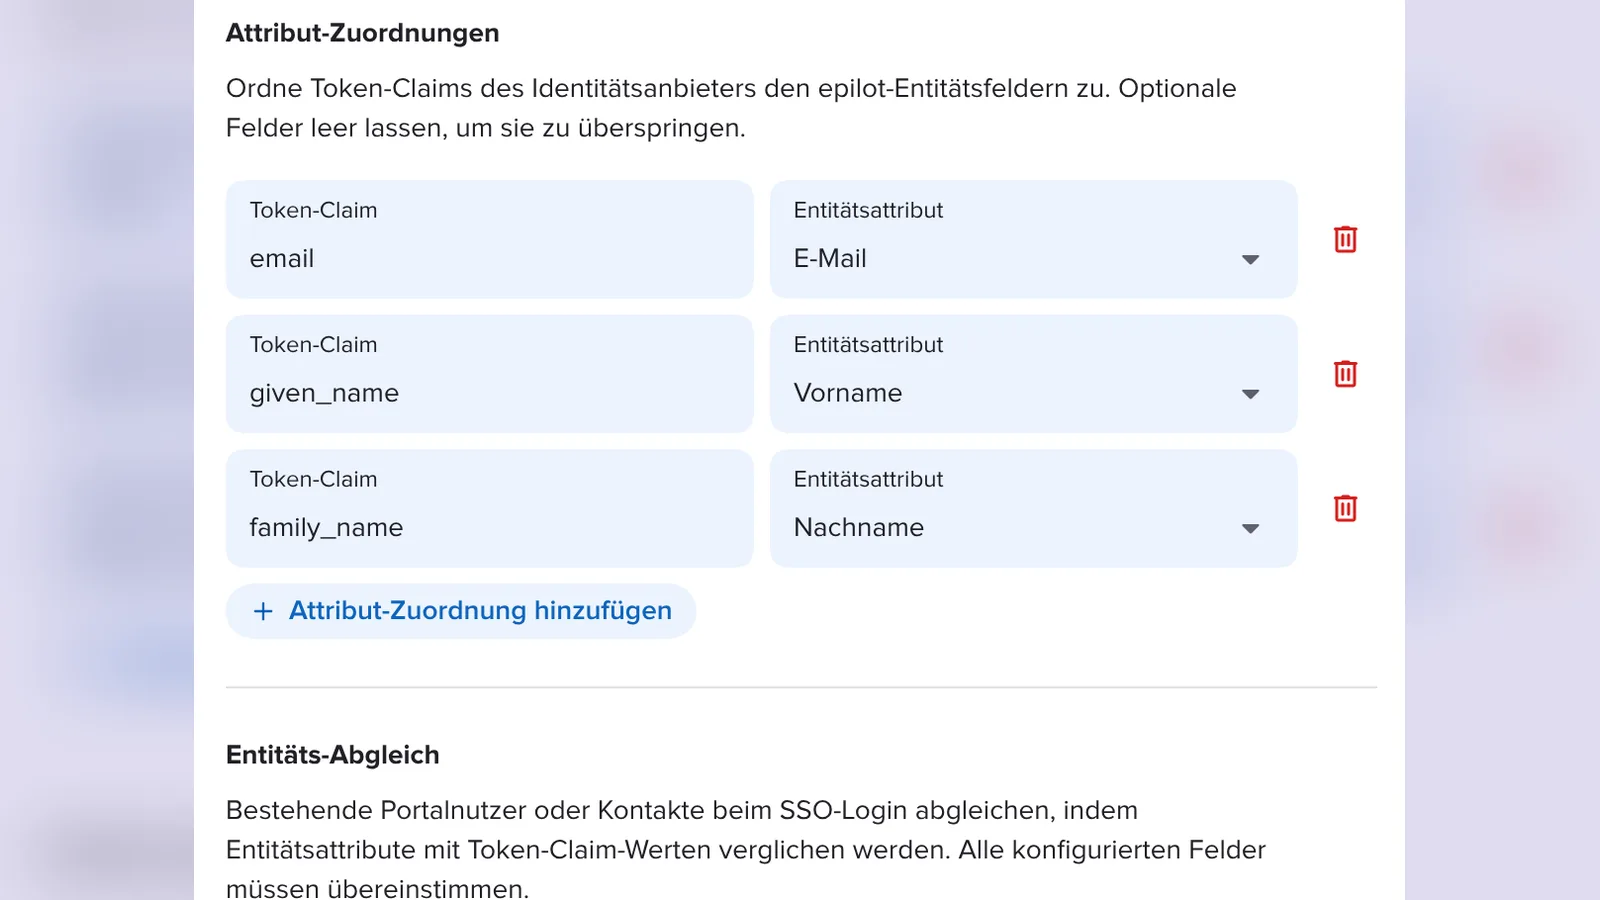Select the Attribut-Zuordnungen heading text

pyautogui.click(x=362, y=33)
